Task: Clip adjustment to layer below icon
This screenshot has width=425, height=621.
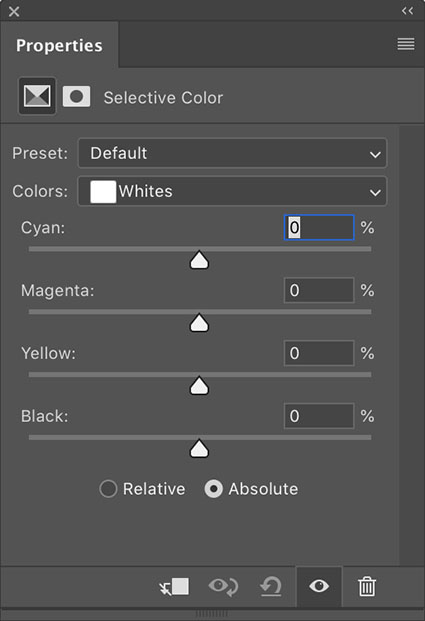Action: pos(174,587)
